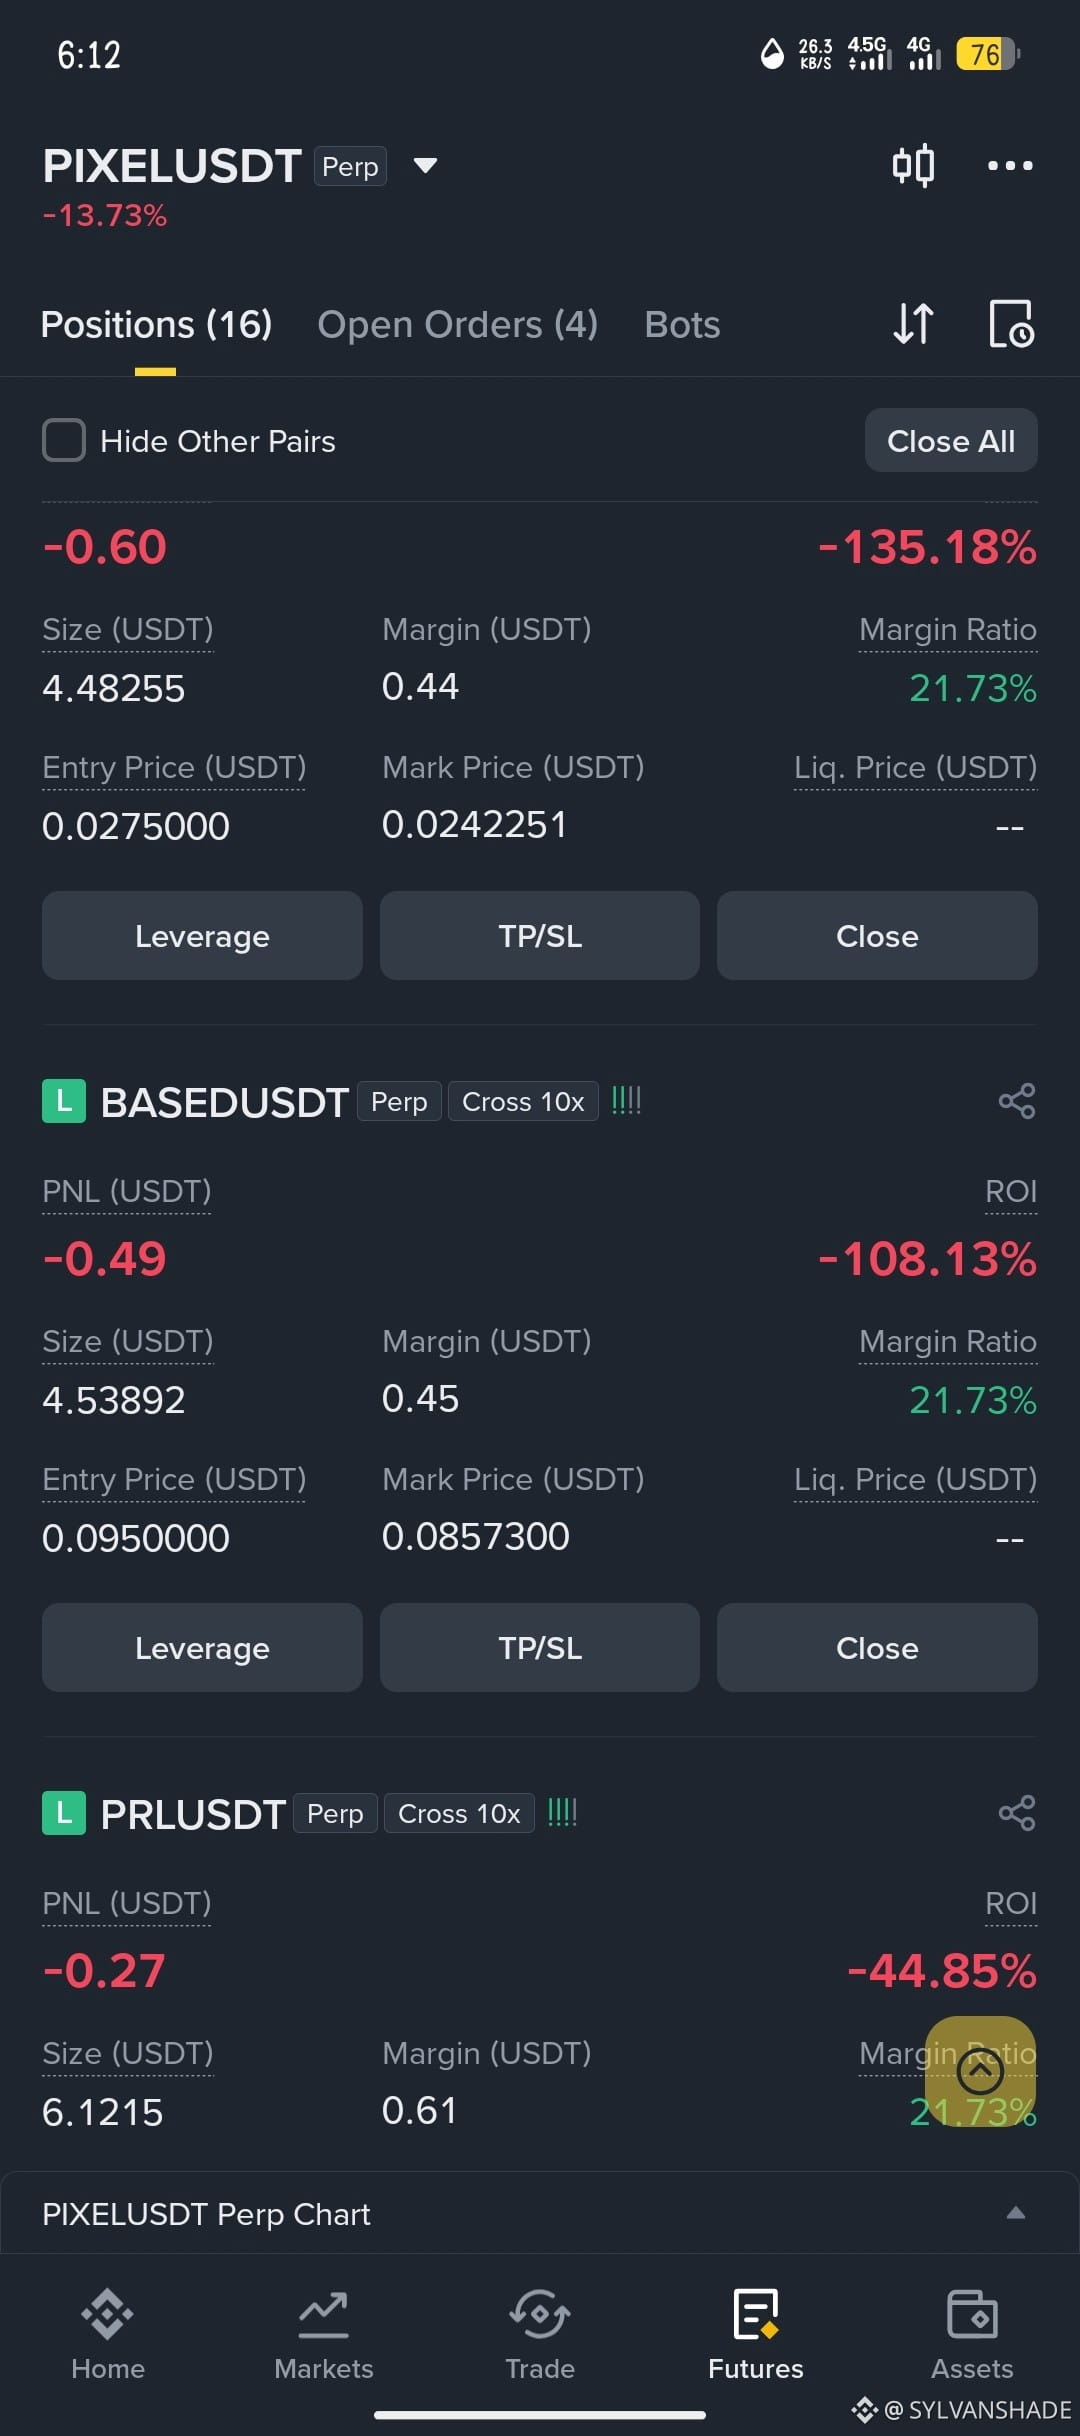Expand the PIXELUSDT Perp Chart panel
This screenshot has height=2436, width=1080.
tap(540, 2213)
